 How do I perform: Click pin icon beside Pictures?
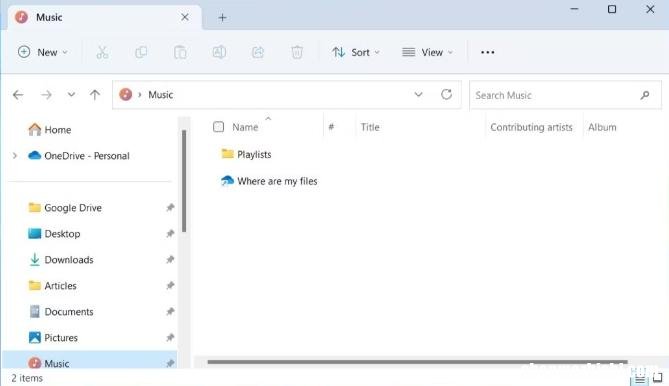click(x=170, y=338)
